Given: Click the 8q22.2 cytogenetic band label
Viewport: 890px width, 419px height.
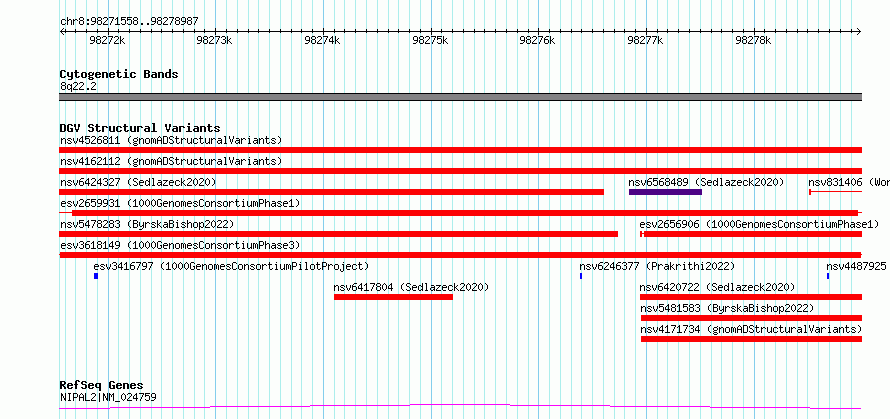Looking at the screenshot, I should 78,86.
